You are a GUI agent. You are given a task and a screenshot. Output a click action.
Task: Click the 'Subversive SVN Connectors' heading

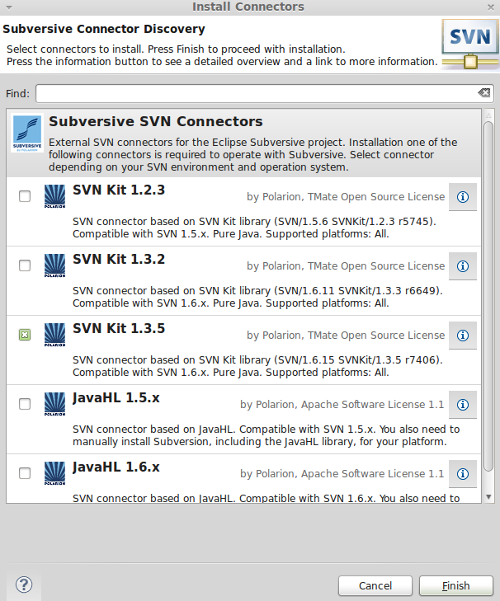[x=156, y=122]
